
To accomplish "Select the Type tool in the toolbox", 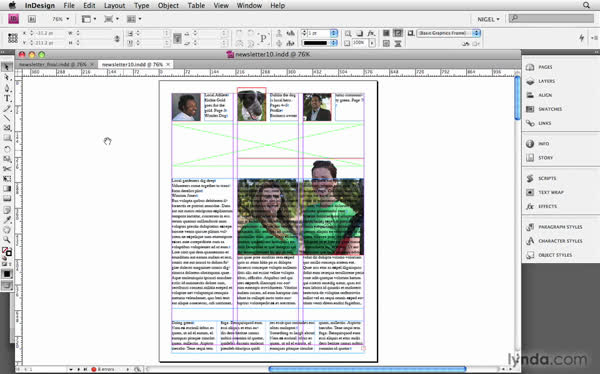I will (x=7, y=98).
